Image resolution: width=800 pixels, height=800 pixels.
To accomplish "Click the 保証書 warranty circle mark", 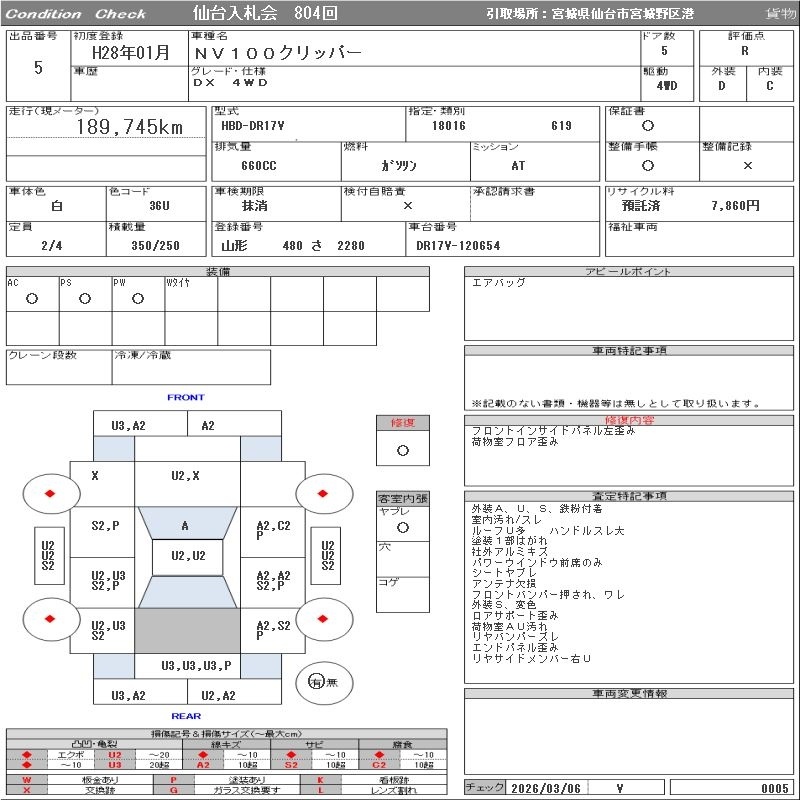I will [x=648, y=126].
